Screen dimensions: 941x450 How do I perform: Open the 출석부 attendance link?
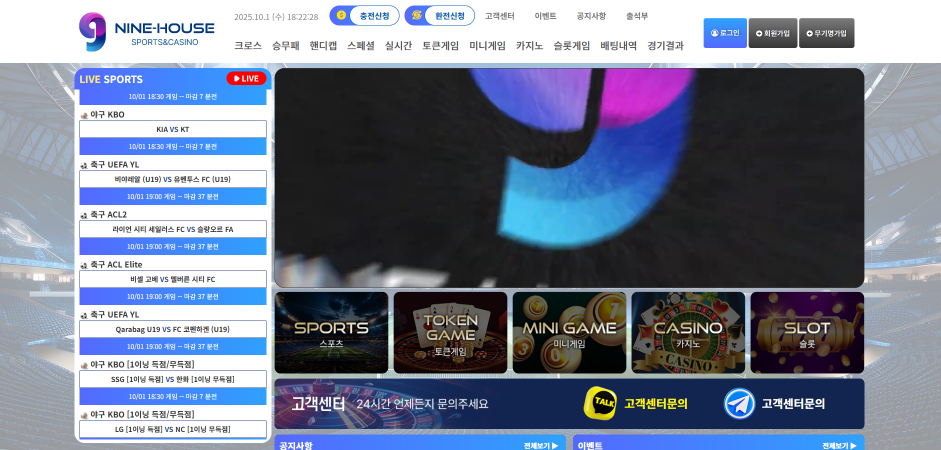click(x=637, y=16)
